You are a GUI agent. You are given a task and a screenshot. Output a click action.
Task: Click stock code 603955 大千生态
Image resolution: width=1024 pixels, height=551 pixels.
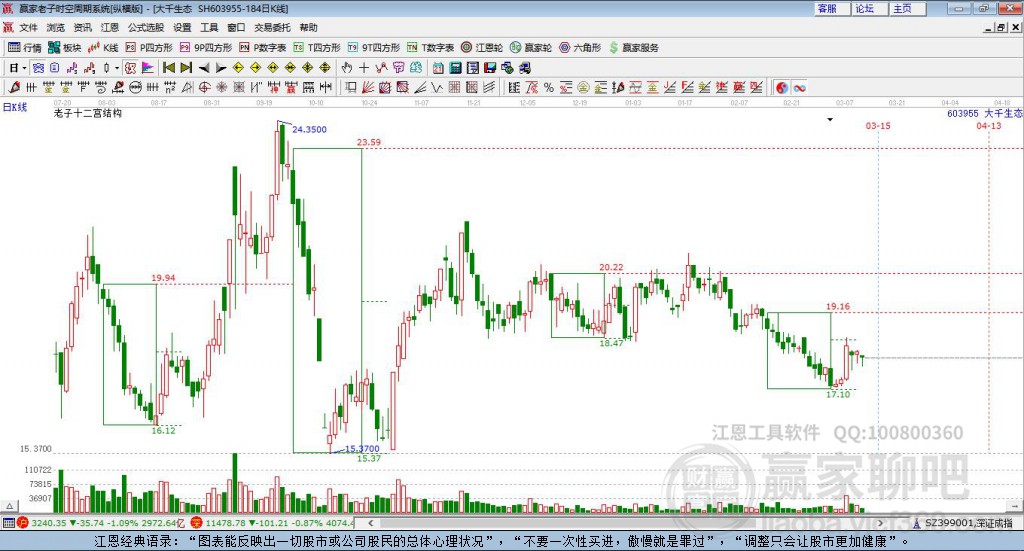pos(984,114)
